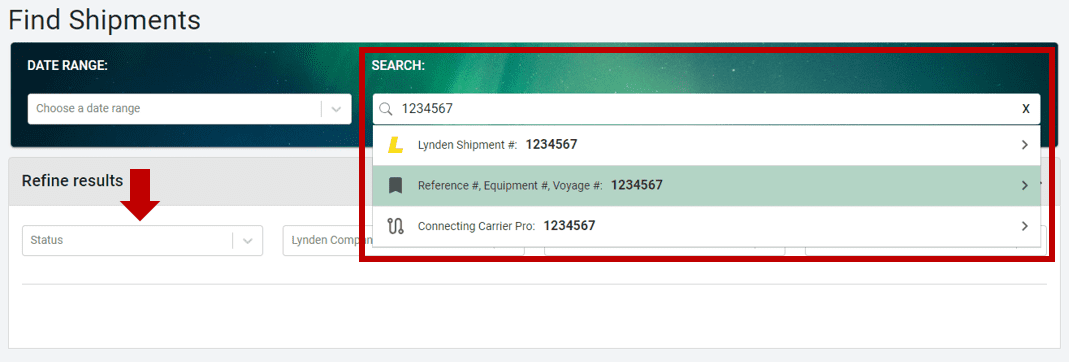The width and height of the screenshot is (1069, 362).
Task: Click the Connecting Carrier route icon
Action: coord(395,226)
